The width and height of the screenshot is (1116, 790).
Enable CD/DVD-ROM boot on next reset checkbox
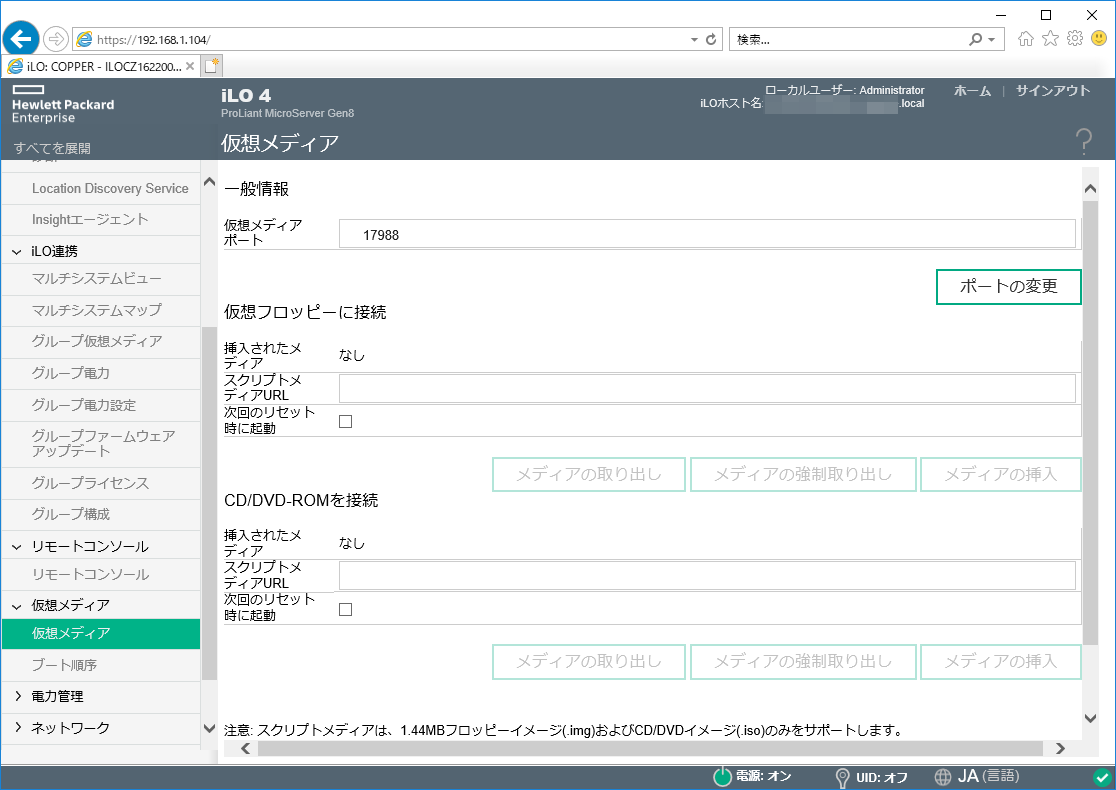tap(346, 609)
